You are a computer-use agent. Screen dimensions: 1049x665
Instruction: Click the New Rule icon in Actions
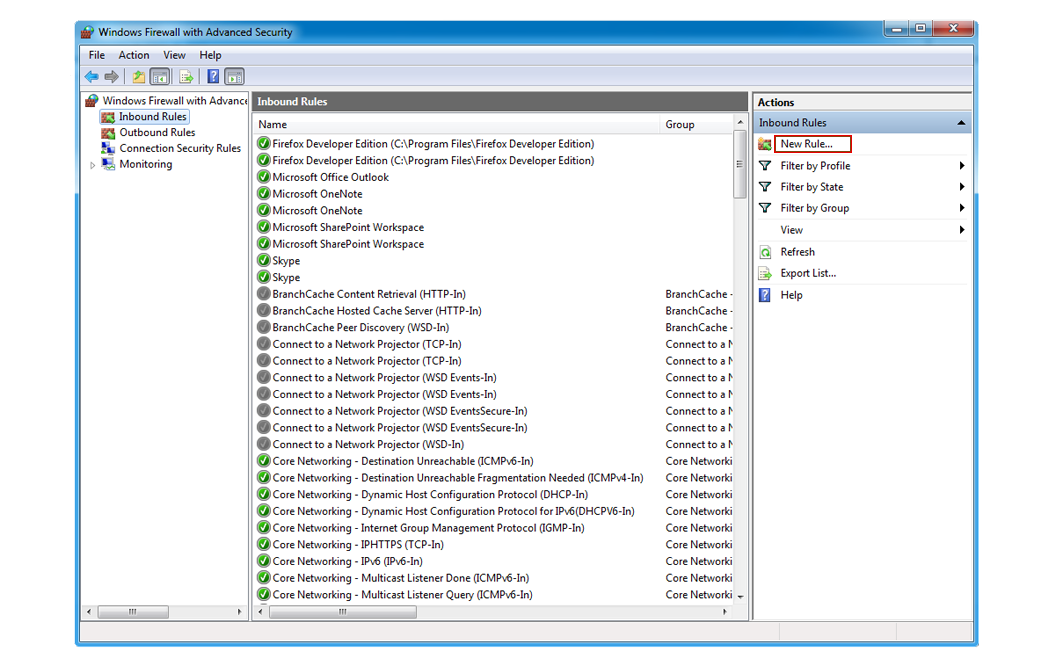pos(765,144)
